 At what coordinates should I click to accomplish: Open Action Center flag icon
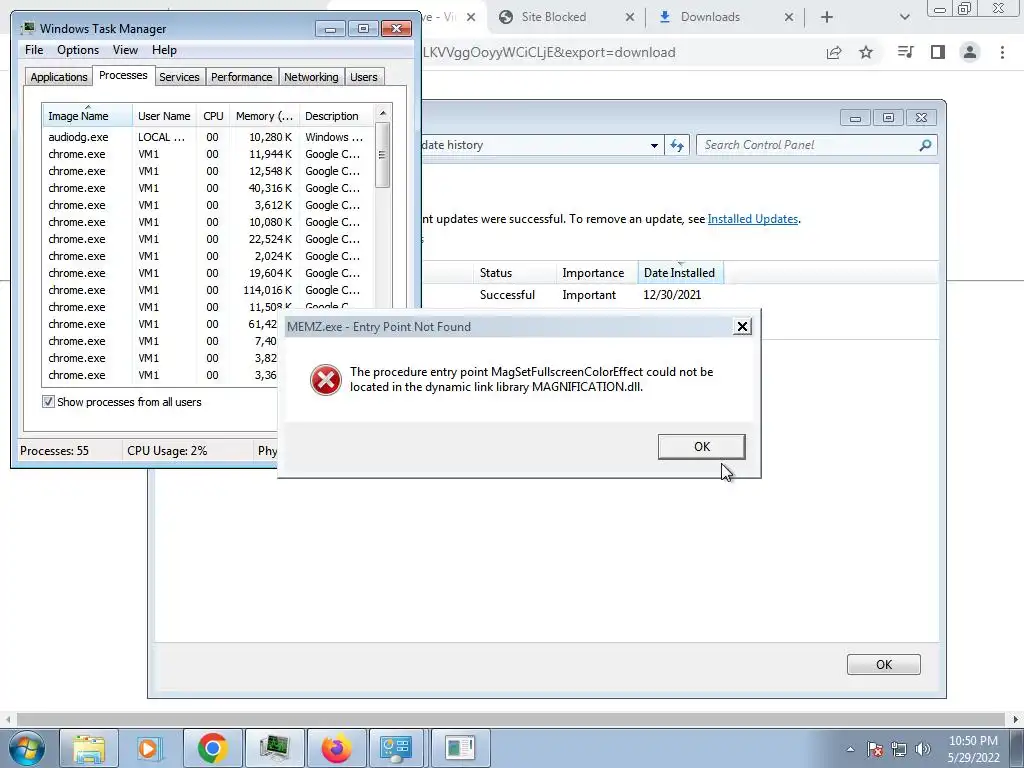875,749
